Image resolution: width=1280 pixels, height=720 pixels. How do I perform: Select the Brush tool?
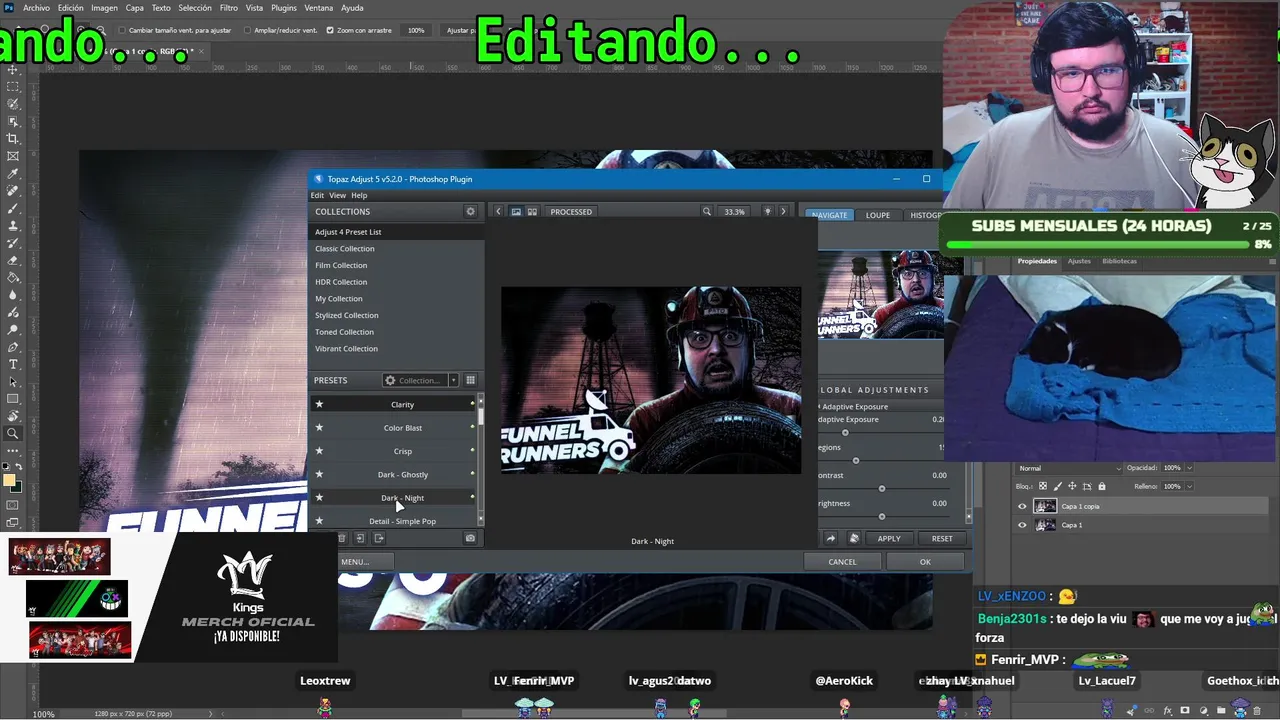[x=13, y=208]
